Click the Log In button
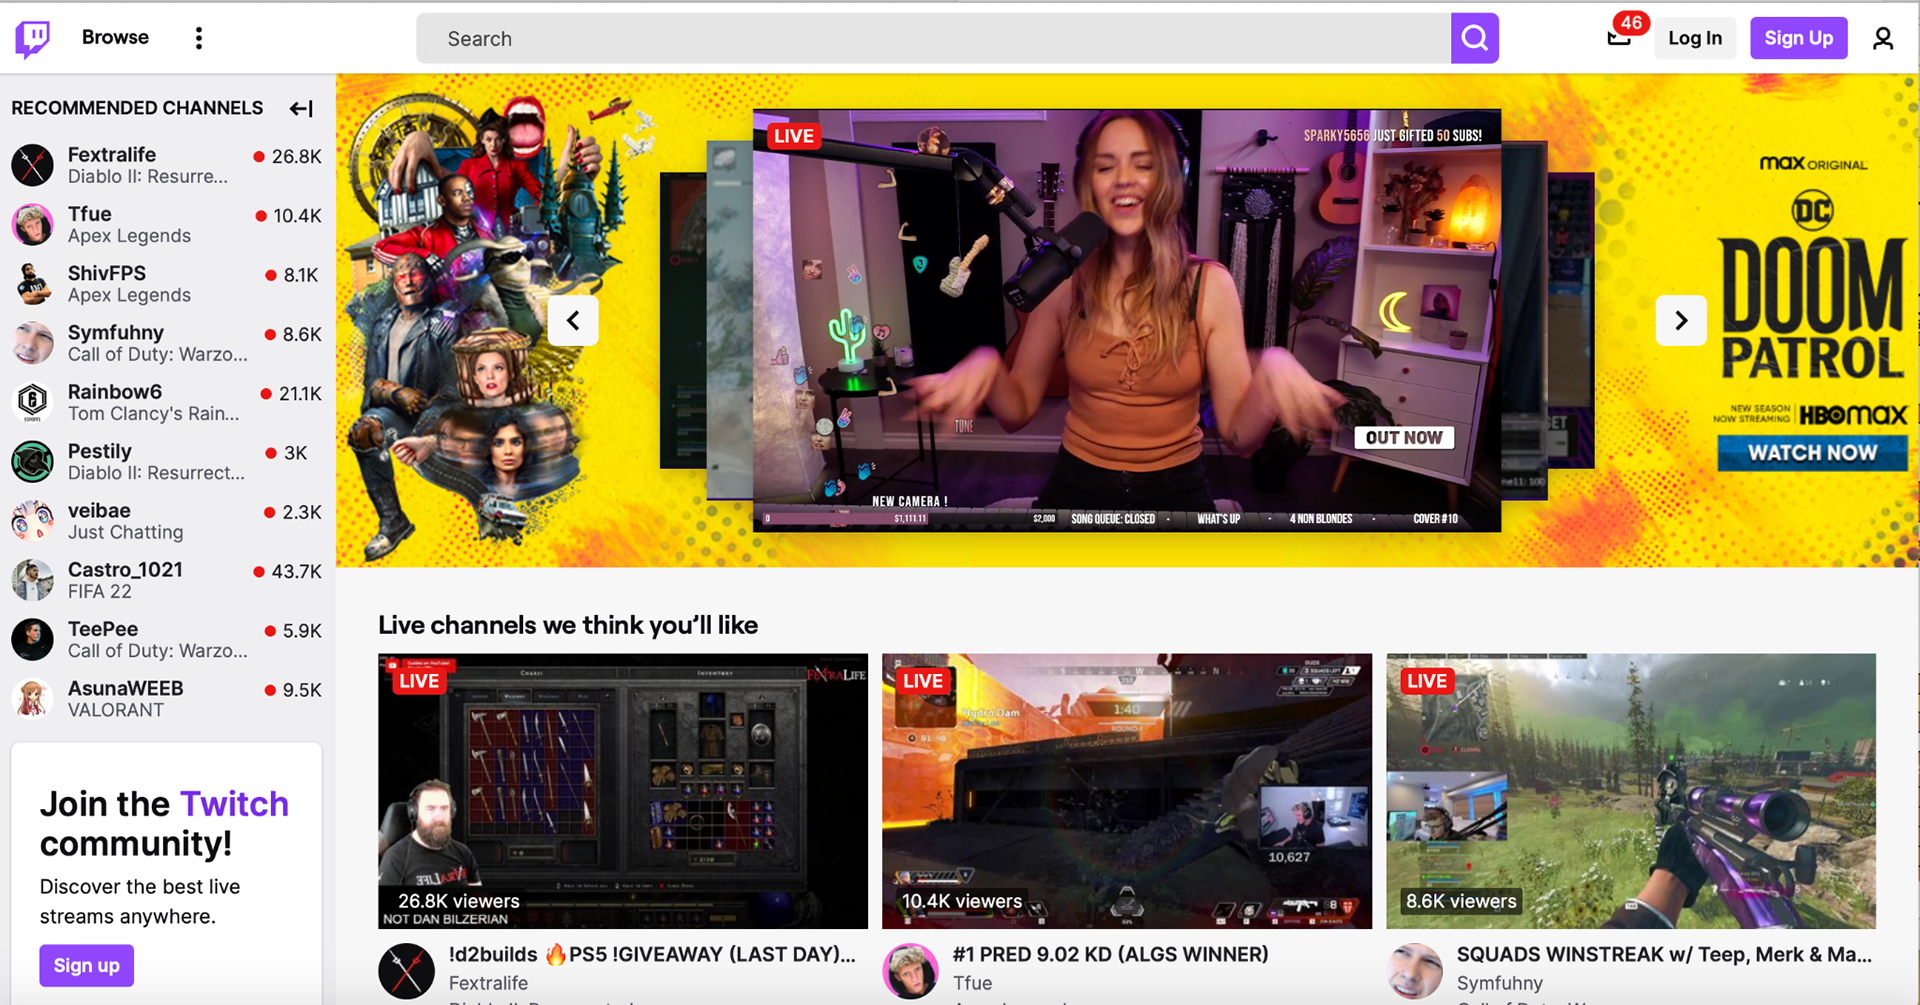The height and width of the screenshot is (1005, 1920). click(x=1695, y=38)
